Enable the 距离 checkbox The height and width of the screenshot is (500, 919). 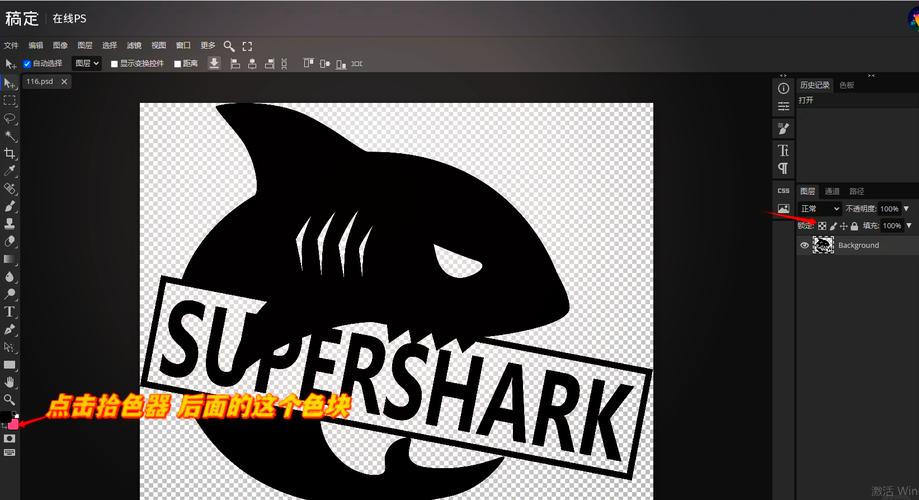coord(177,64)
